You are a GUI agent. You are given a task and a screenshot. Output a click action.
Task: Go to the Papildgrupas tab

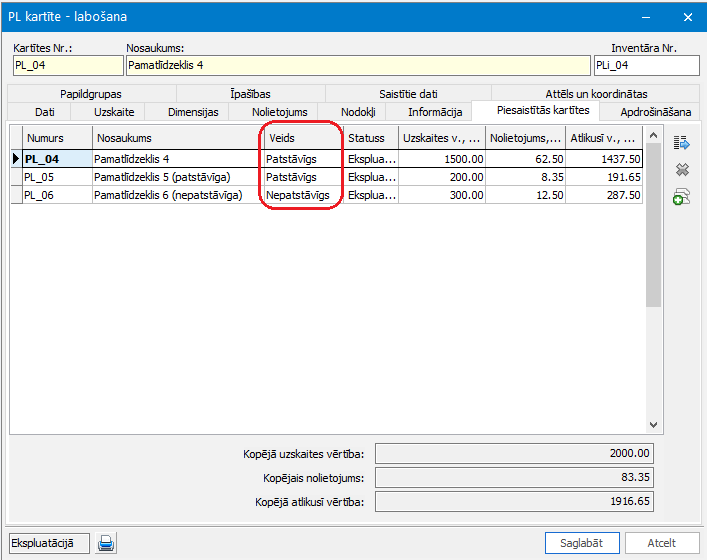[x=90, y=94]
